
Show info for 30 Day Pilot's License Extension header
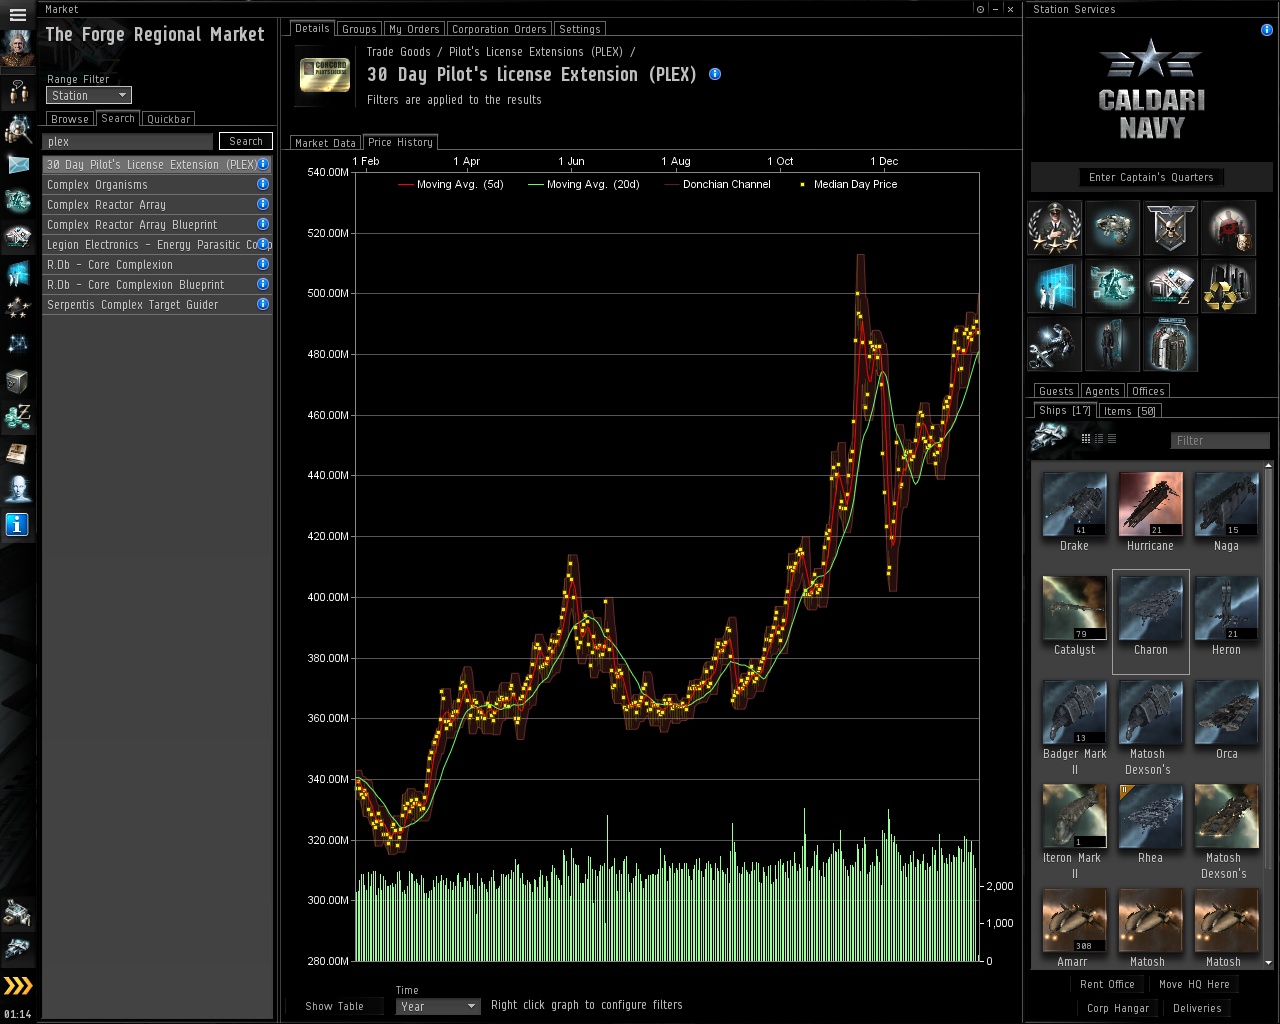pos(715,74)
